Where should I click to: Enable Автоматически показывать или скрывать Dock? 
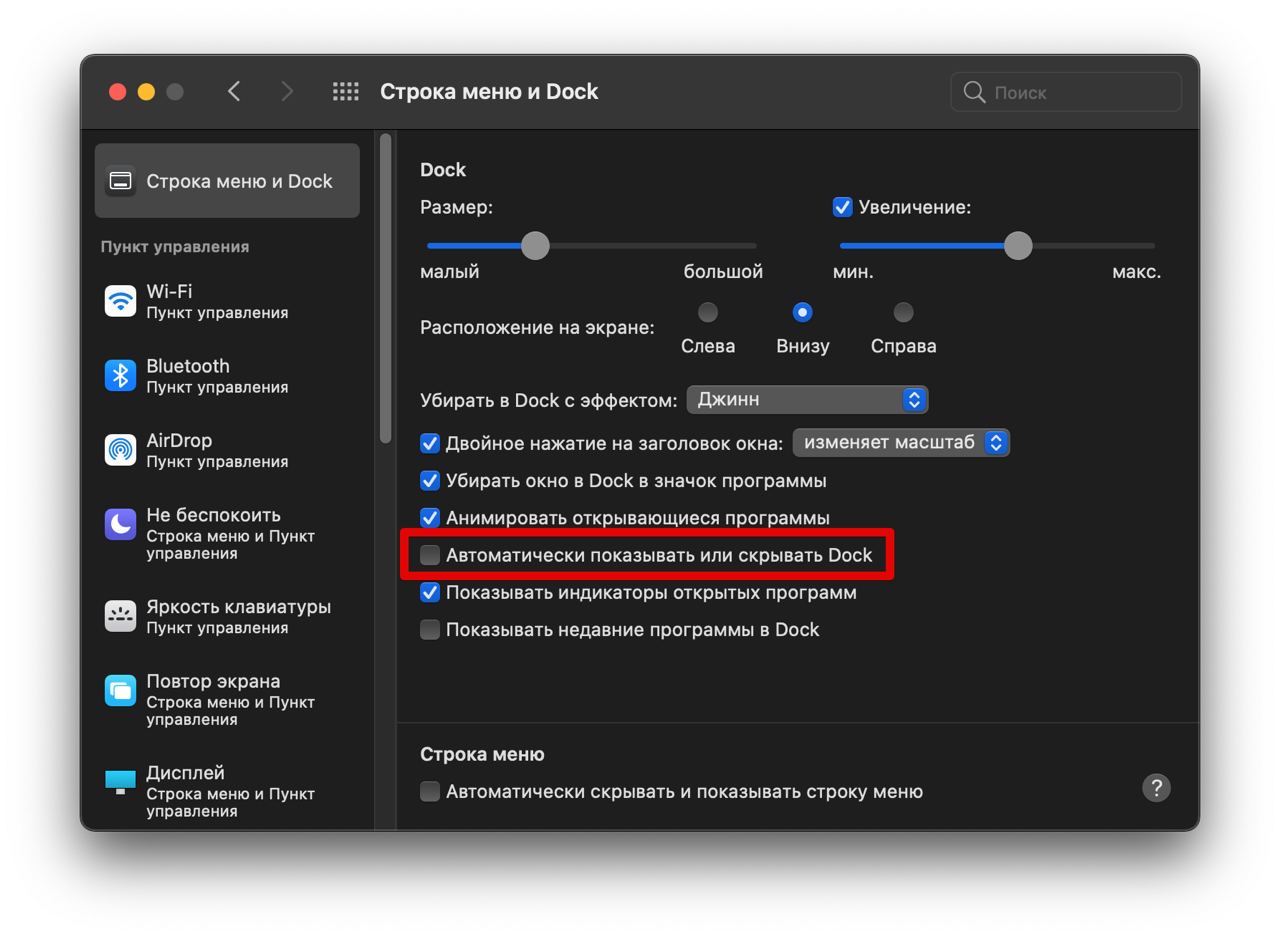click(x=430, y=555)
